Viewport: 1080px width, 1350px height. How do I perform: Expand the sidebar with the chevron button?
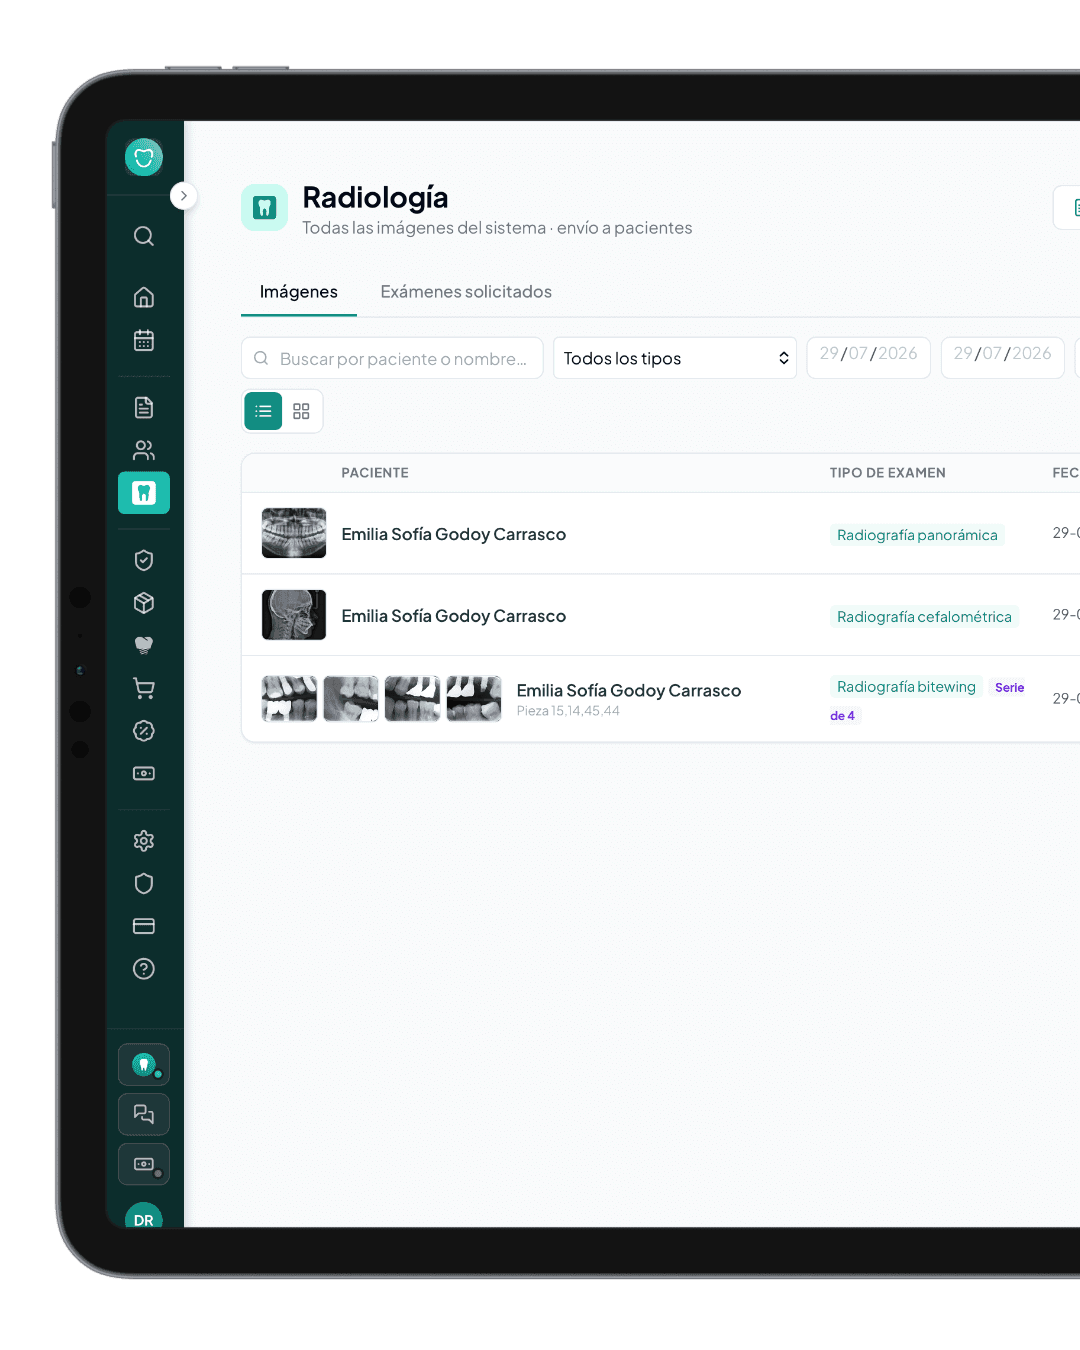tap(183, 196)
